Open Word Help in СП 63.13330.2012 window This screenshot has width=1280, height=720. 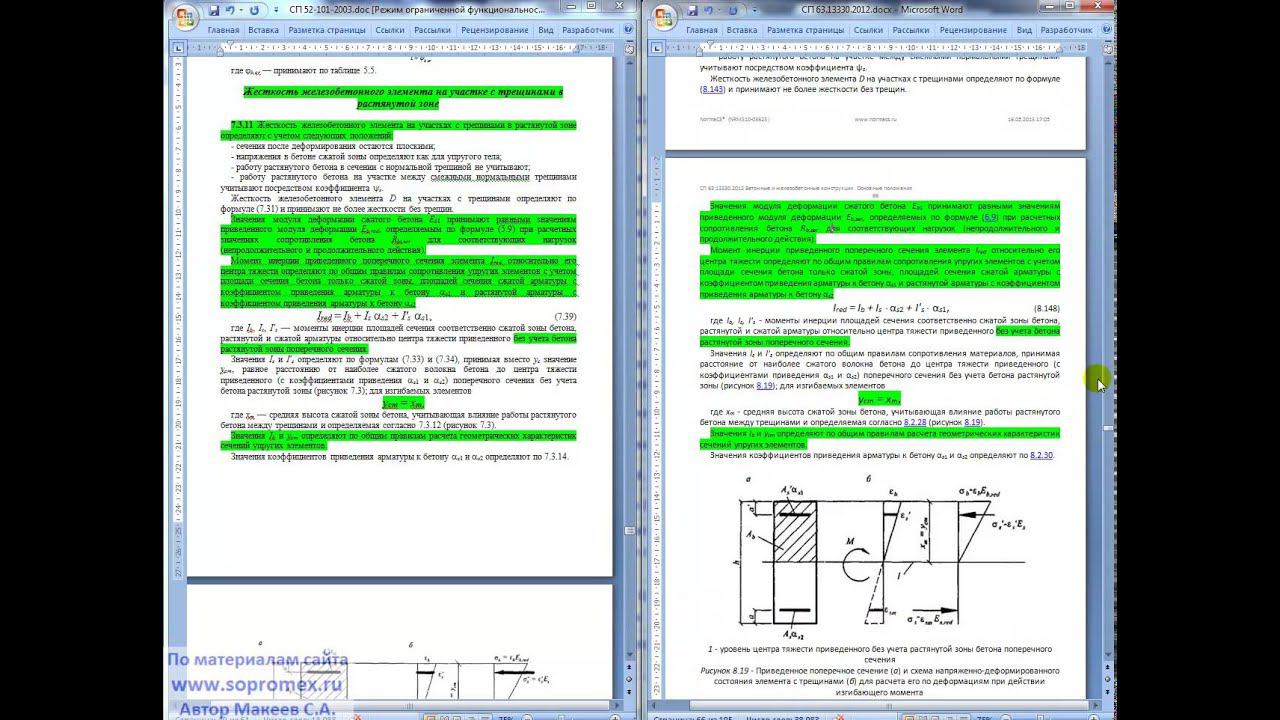(x=1107, y=30)
